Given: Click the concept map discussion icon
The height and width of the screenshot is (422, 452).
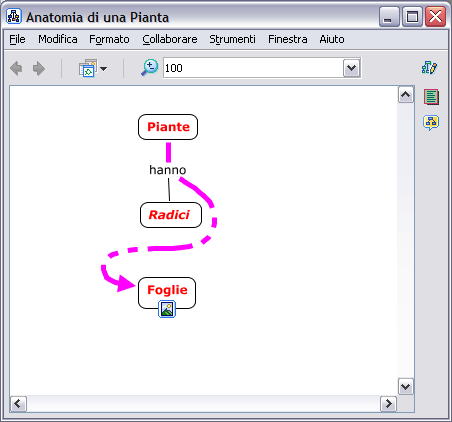Looking at the screenshot, I should [x=431, y=123].
